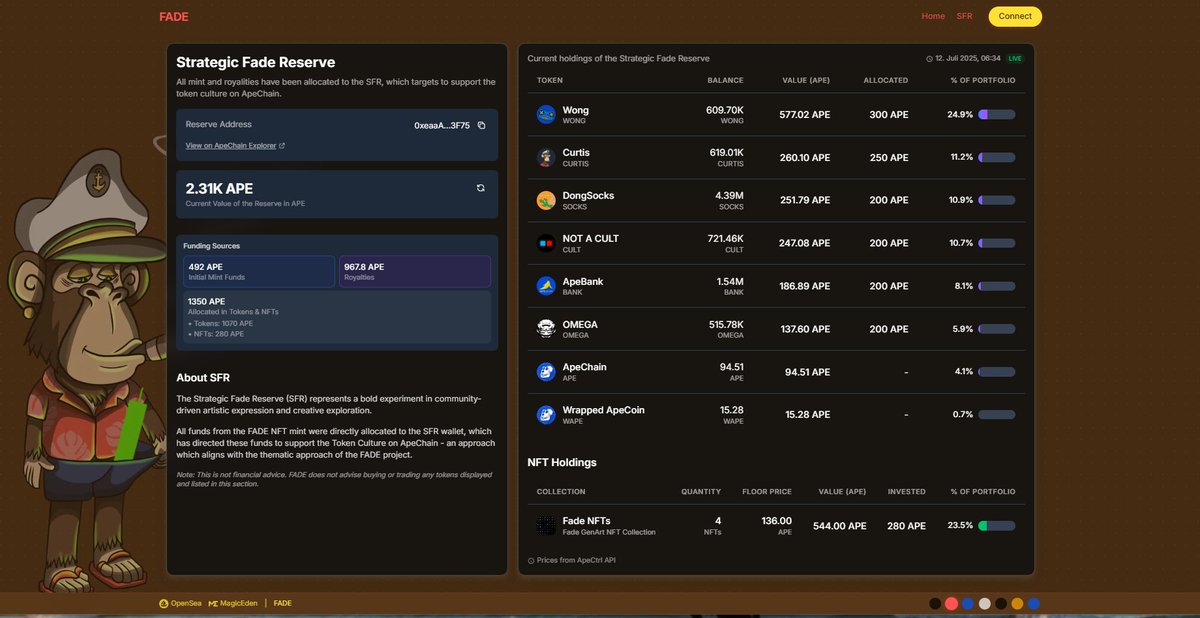Click the Wong token icon
The image size is (1200, 618).
point(546,115)
